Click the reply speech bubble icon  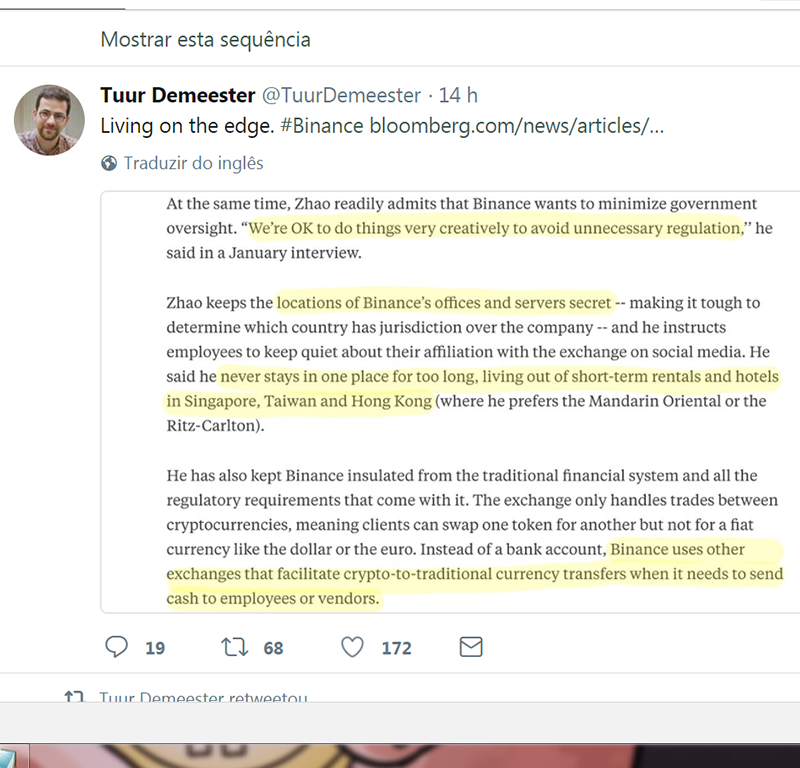[x=116, y=647]
